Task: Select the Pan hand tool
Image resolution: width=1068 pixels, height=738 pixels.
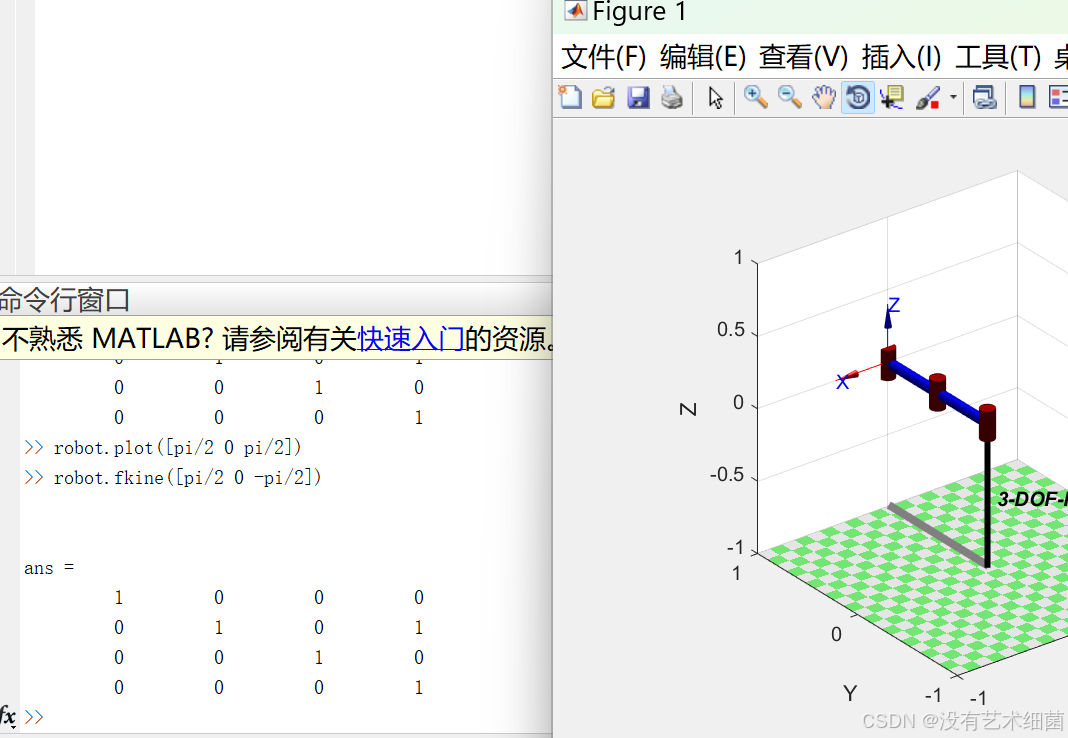Action: tap(823, 97)
